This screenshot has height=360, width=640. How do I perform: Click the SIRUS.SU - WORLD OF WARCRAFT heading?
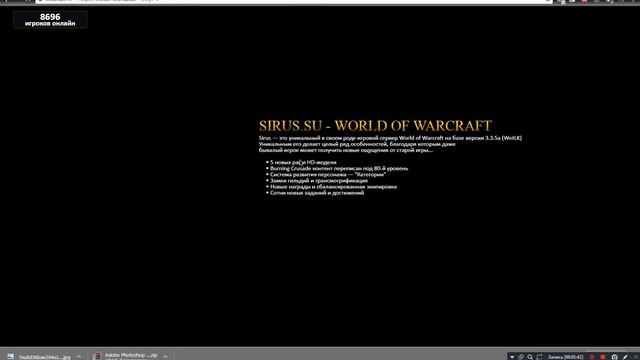(x=375, y=126)
